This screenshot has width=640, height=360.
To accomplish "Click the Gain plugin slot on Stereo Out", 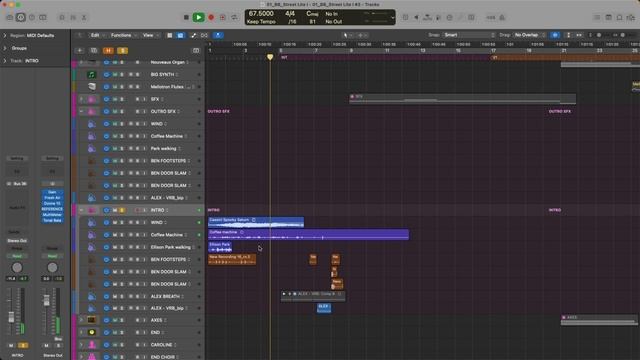I will 52,192.
